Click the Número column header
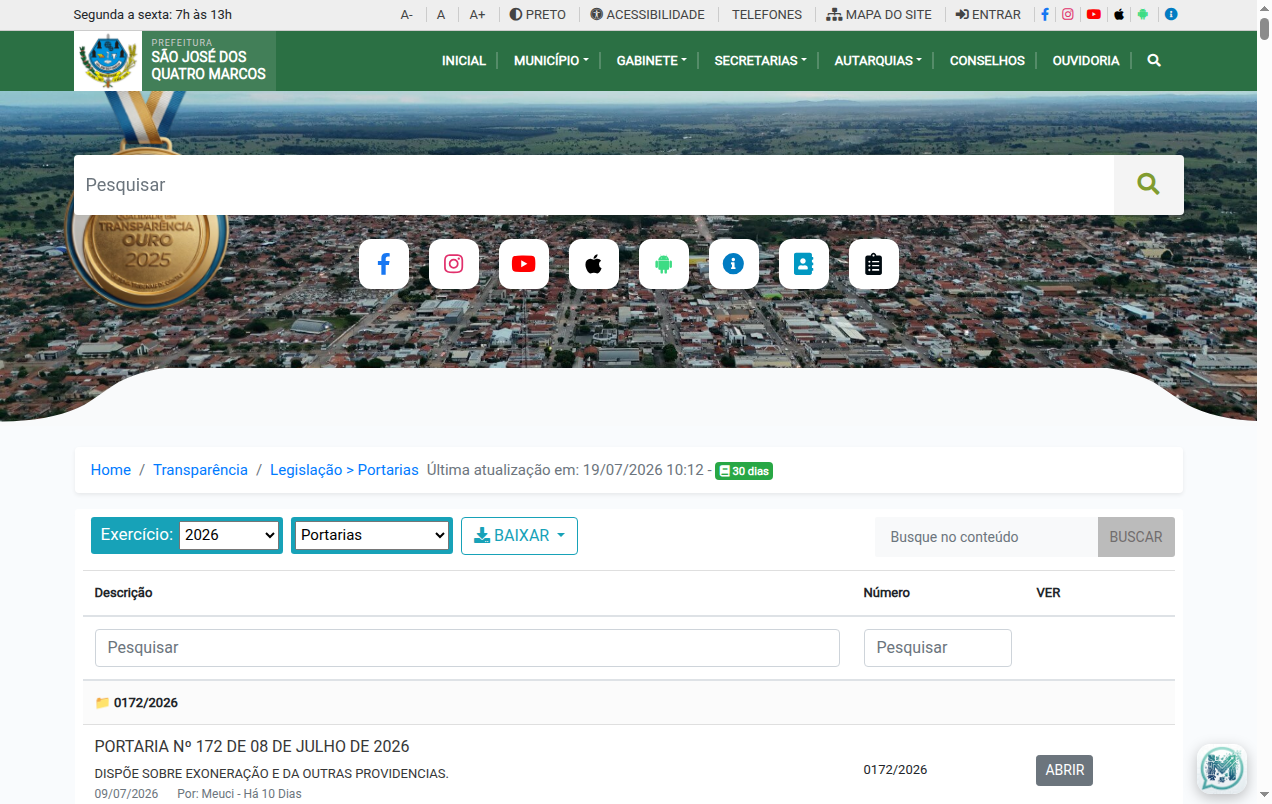Viewport: 1272px width, 804px height. tap(887, 593)
